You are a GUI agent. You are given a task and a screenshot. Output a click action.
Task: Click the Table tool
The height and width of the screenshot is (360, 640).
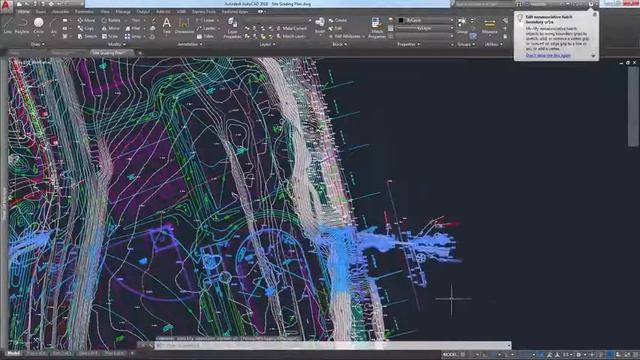(x=205, y=36)
